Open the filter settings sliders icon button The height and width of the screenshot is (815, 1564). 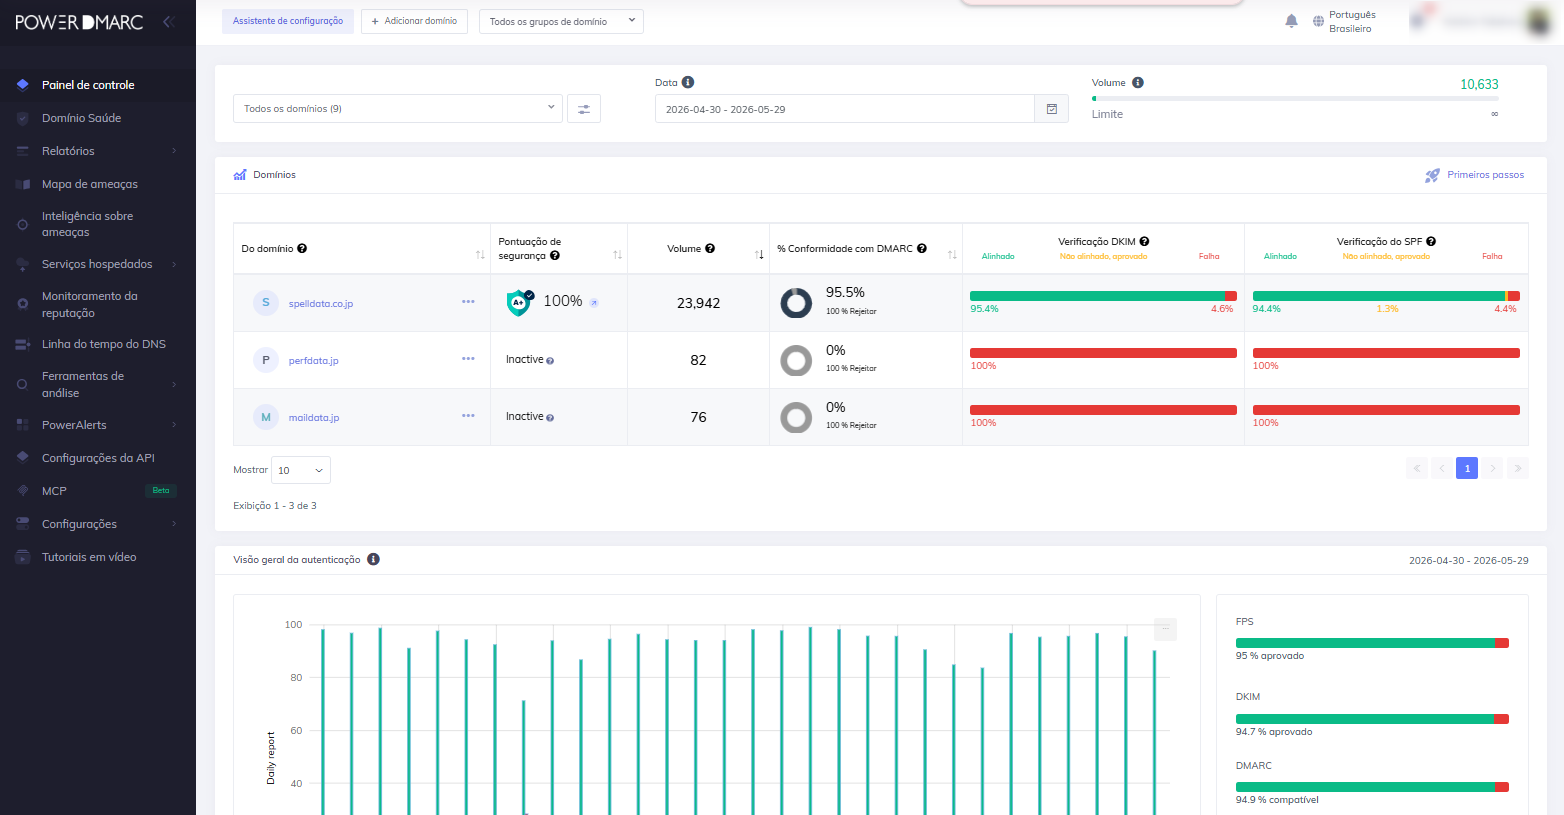(584, 108)
